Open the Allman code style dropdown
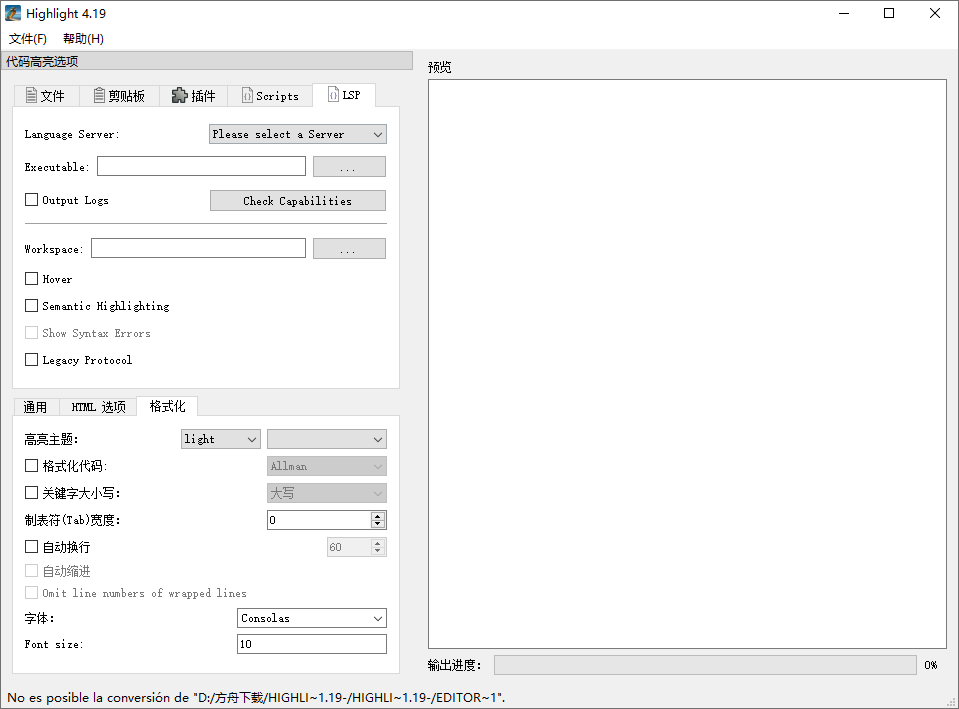959x709 pixels. click(327, 466)
